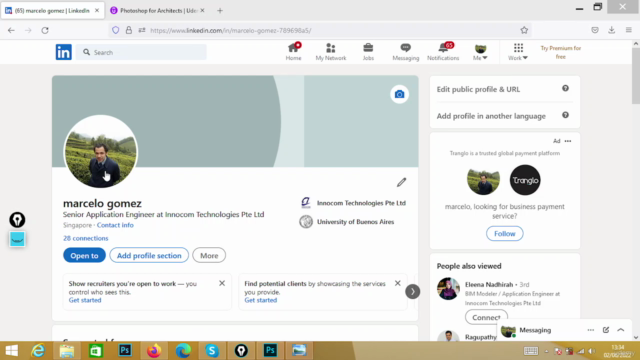Click the next arrow on suggestion cards
The image size is (640, 360).
pos(413,291)
